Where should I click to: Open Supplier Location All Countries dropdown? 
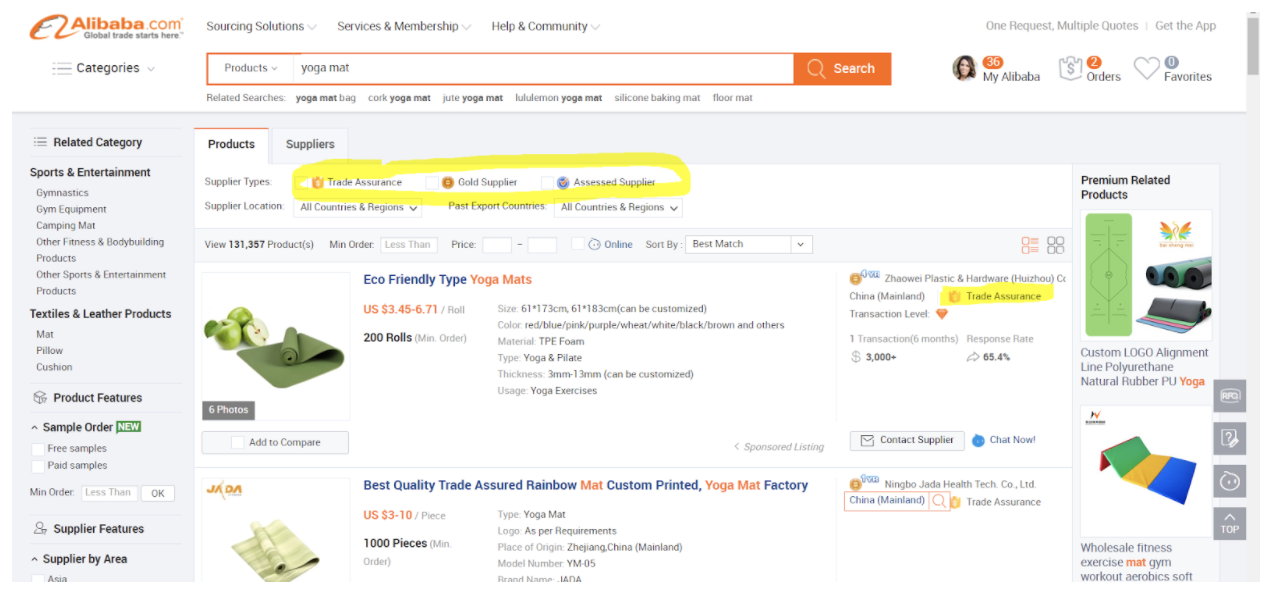tap(358, 207)
